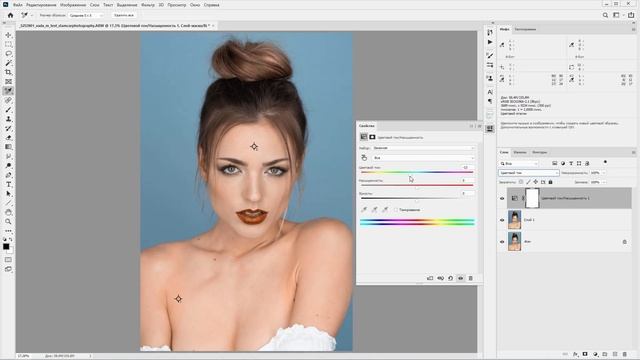Reset Hue/Saturation adjustment to defaults

451,278
